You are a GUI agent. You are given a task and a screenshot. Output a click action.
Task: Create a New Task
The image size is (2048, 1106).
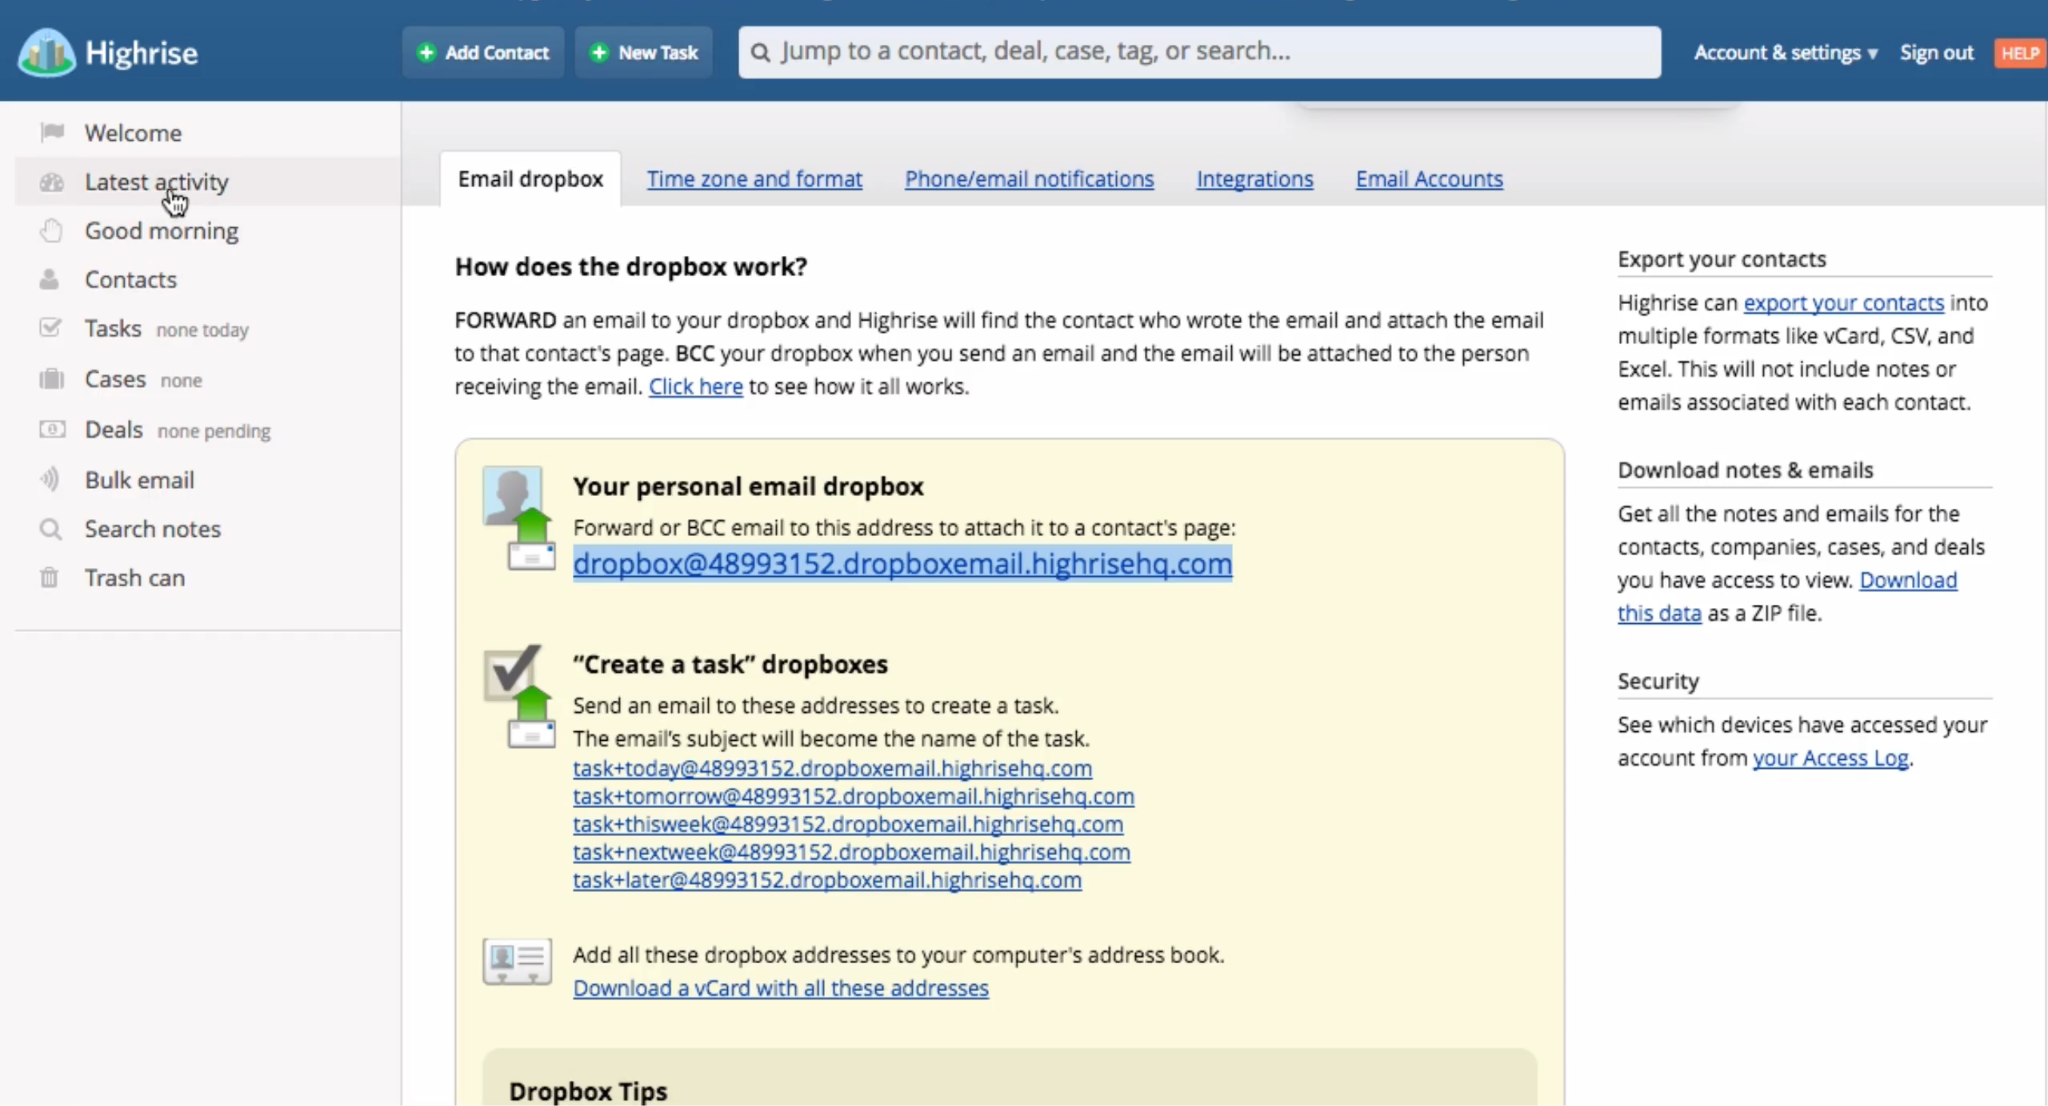coord(644,52)
